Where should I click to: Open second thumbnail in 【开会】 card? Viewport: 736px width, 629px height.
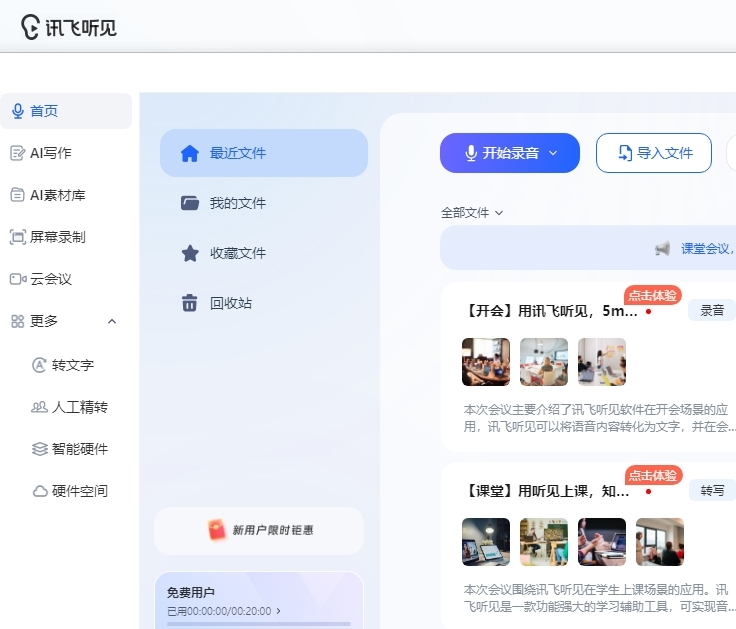(x=544, y=362)
